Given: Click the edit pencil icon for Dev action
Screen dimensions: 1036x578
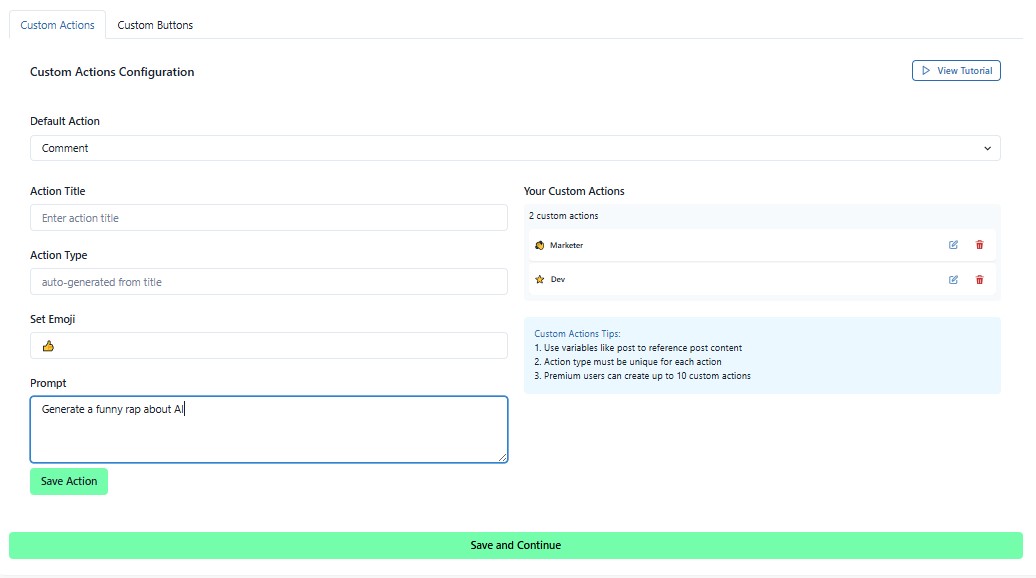Looking at the screenshot, I should (953, 279).
